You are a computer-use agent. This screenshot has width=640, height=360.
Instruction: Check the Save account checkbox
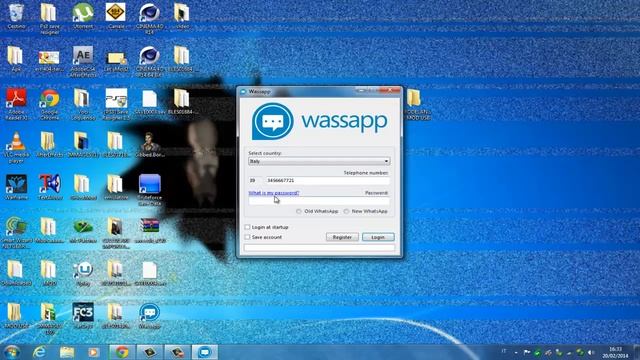tap(247, 237)
